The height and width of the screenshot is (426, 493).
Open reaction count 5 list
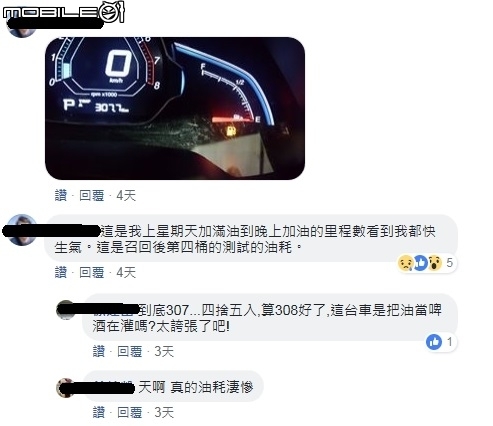click(x=449, y=263)
